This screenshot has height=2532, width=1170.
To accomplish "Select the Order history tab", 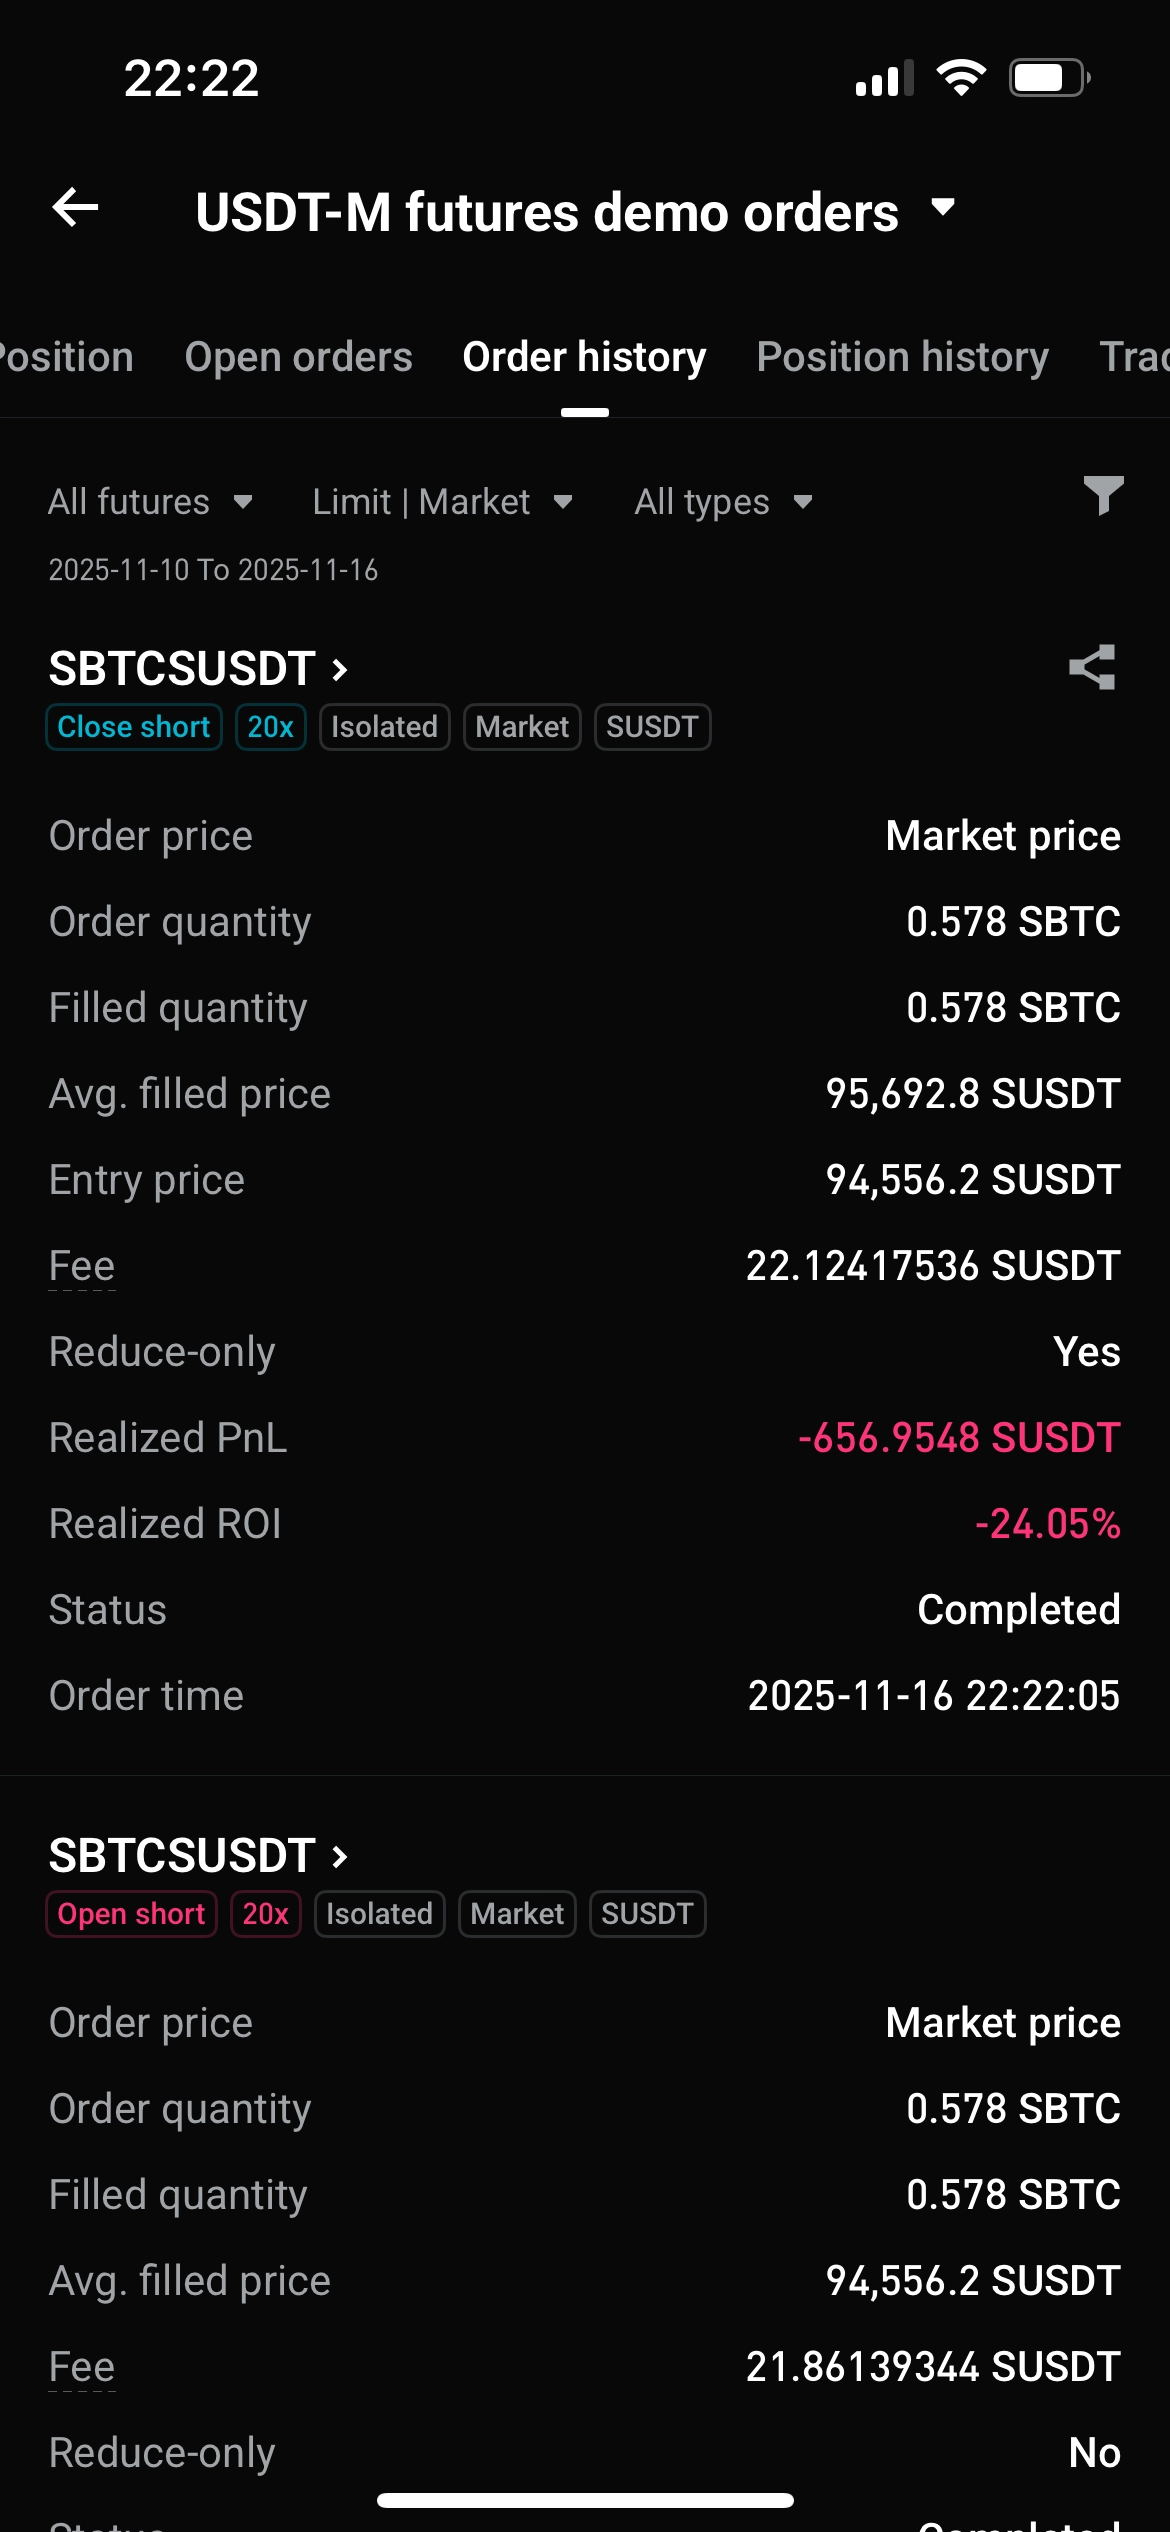I will click(x=584, y=357).
